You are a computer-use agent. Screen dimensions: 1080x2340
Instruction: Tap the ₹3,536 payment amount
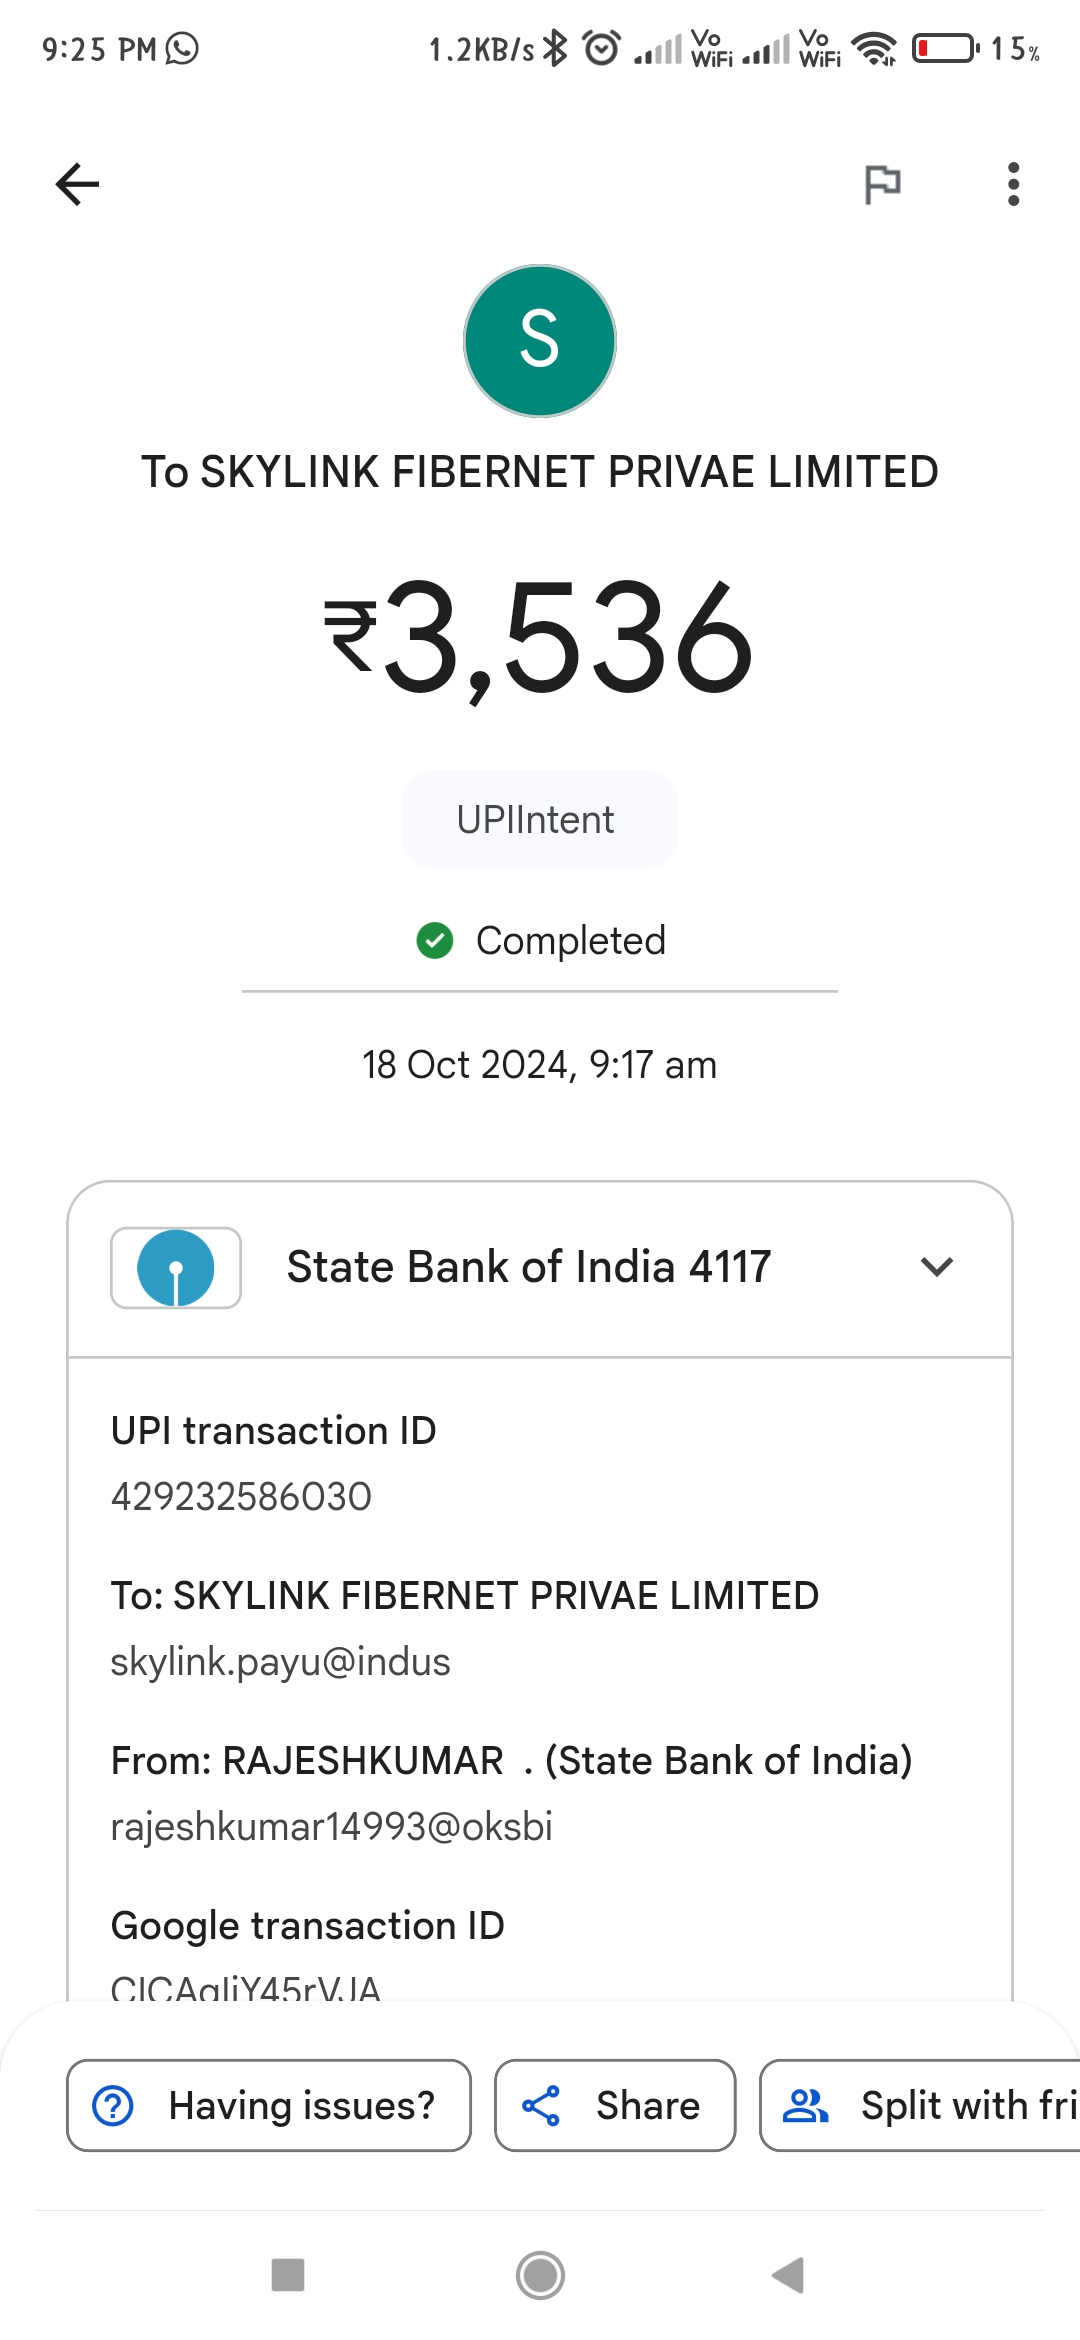click(x=540, y=638)
